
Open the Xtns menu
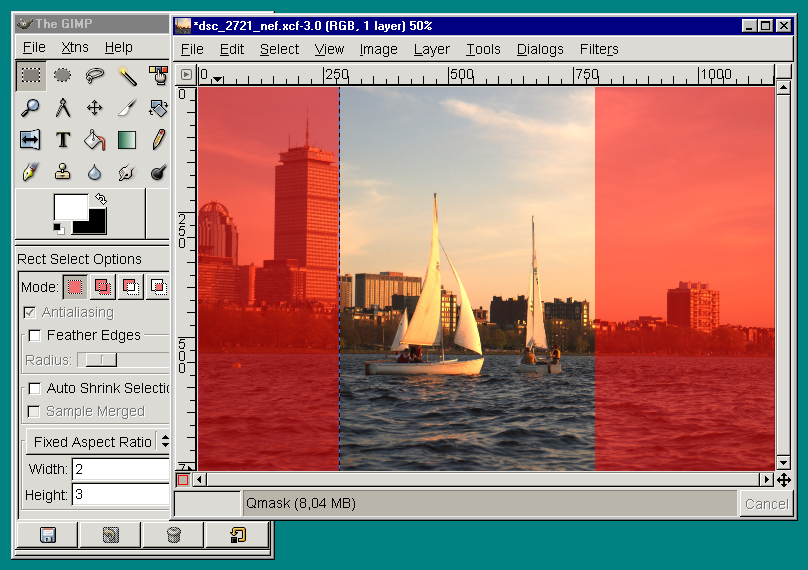coord(75,47)
